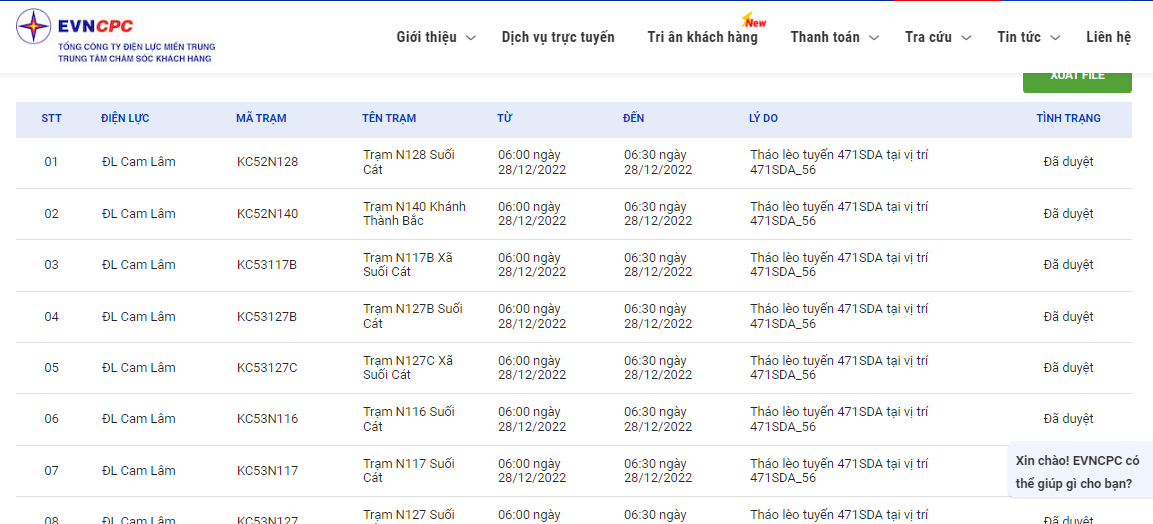
Task: Select row 01 station code KC52N128
Action: 267,162
